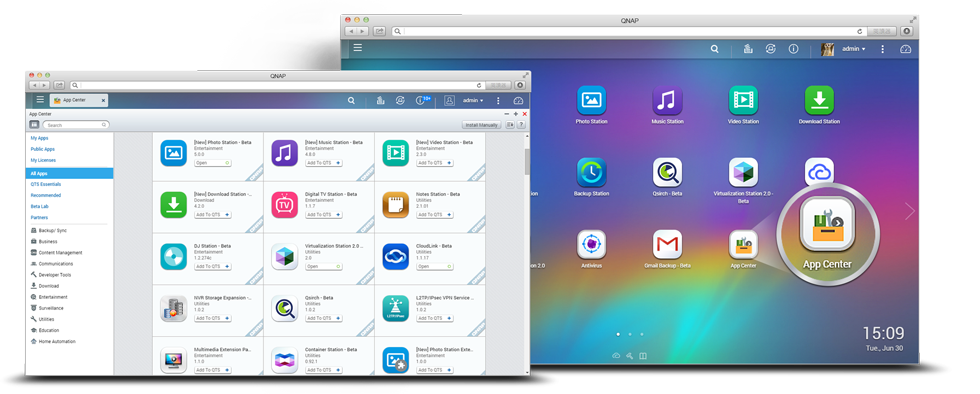Click search magnifier in App Center window header
The width and height of the screenshot is (980, 394).
pyautogui.click(x=351, y=100)
